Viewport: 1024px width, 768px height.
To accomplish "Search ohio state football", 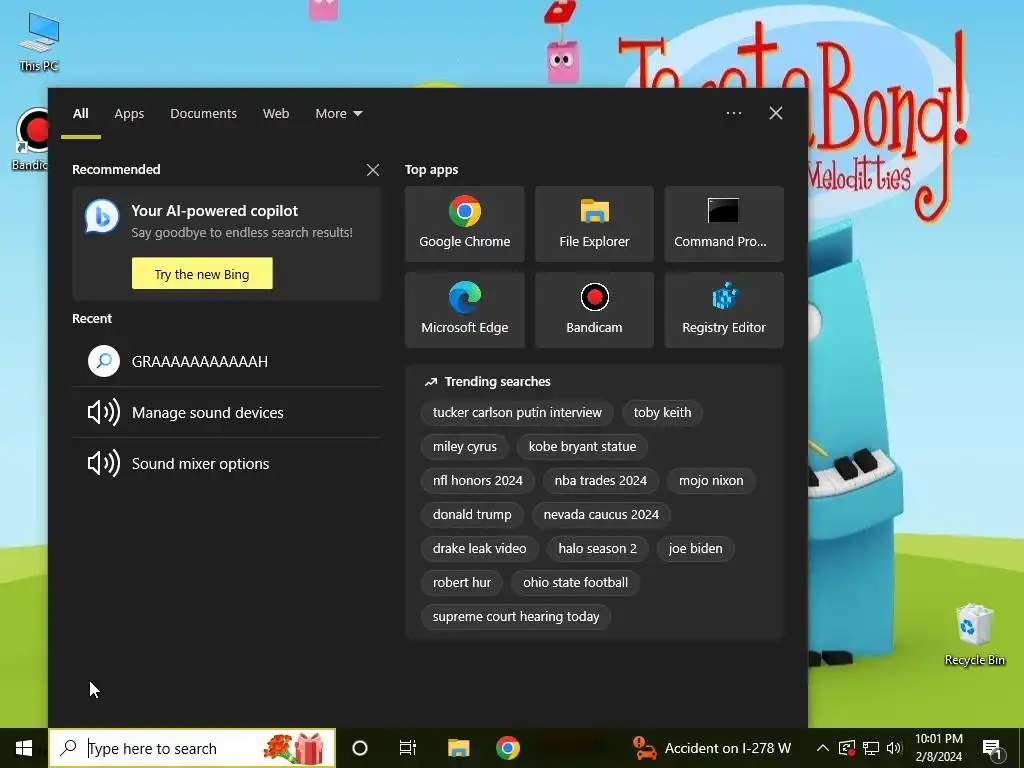I will pyautogui.click(x=575, y=583).
